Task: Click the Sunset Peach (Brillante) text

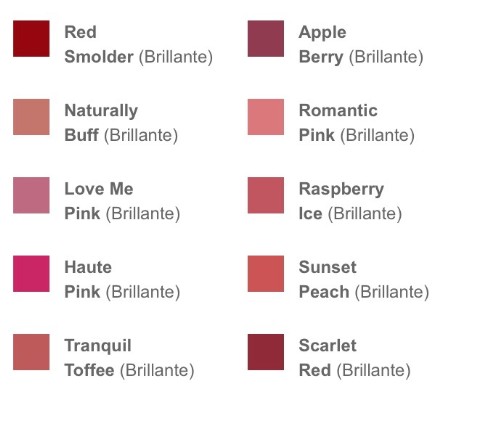Action: coord(364,280)
